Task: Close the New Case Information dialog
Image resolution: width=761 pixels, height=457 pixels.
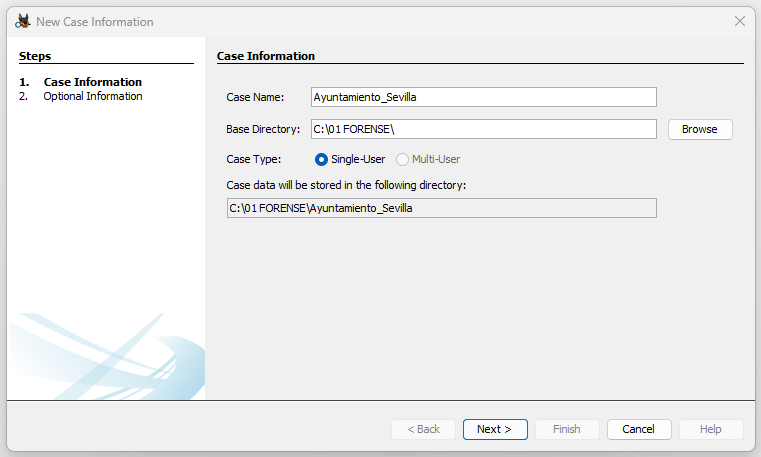Action: [740, 21]
